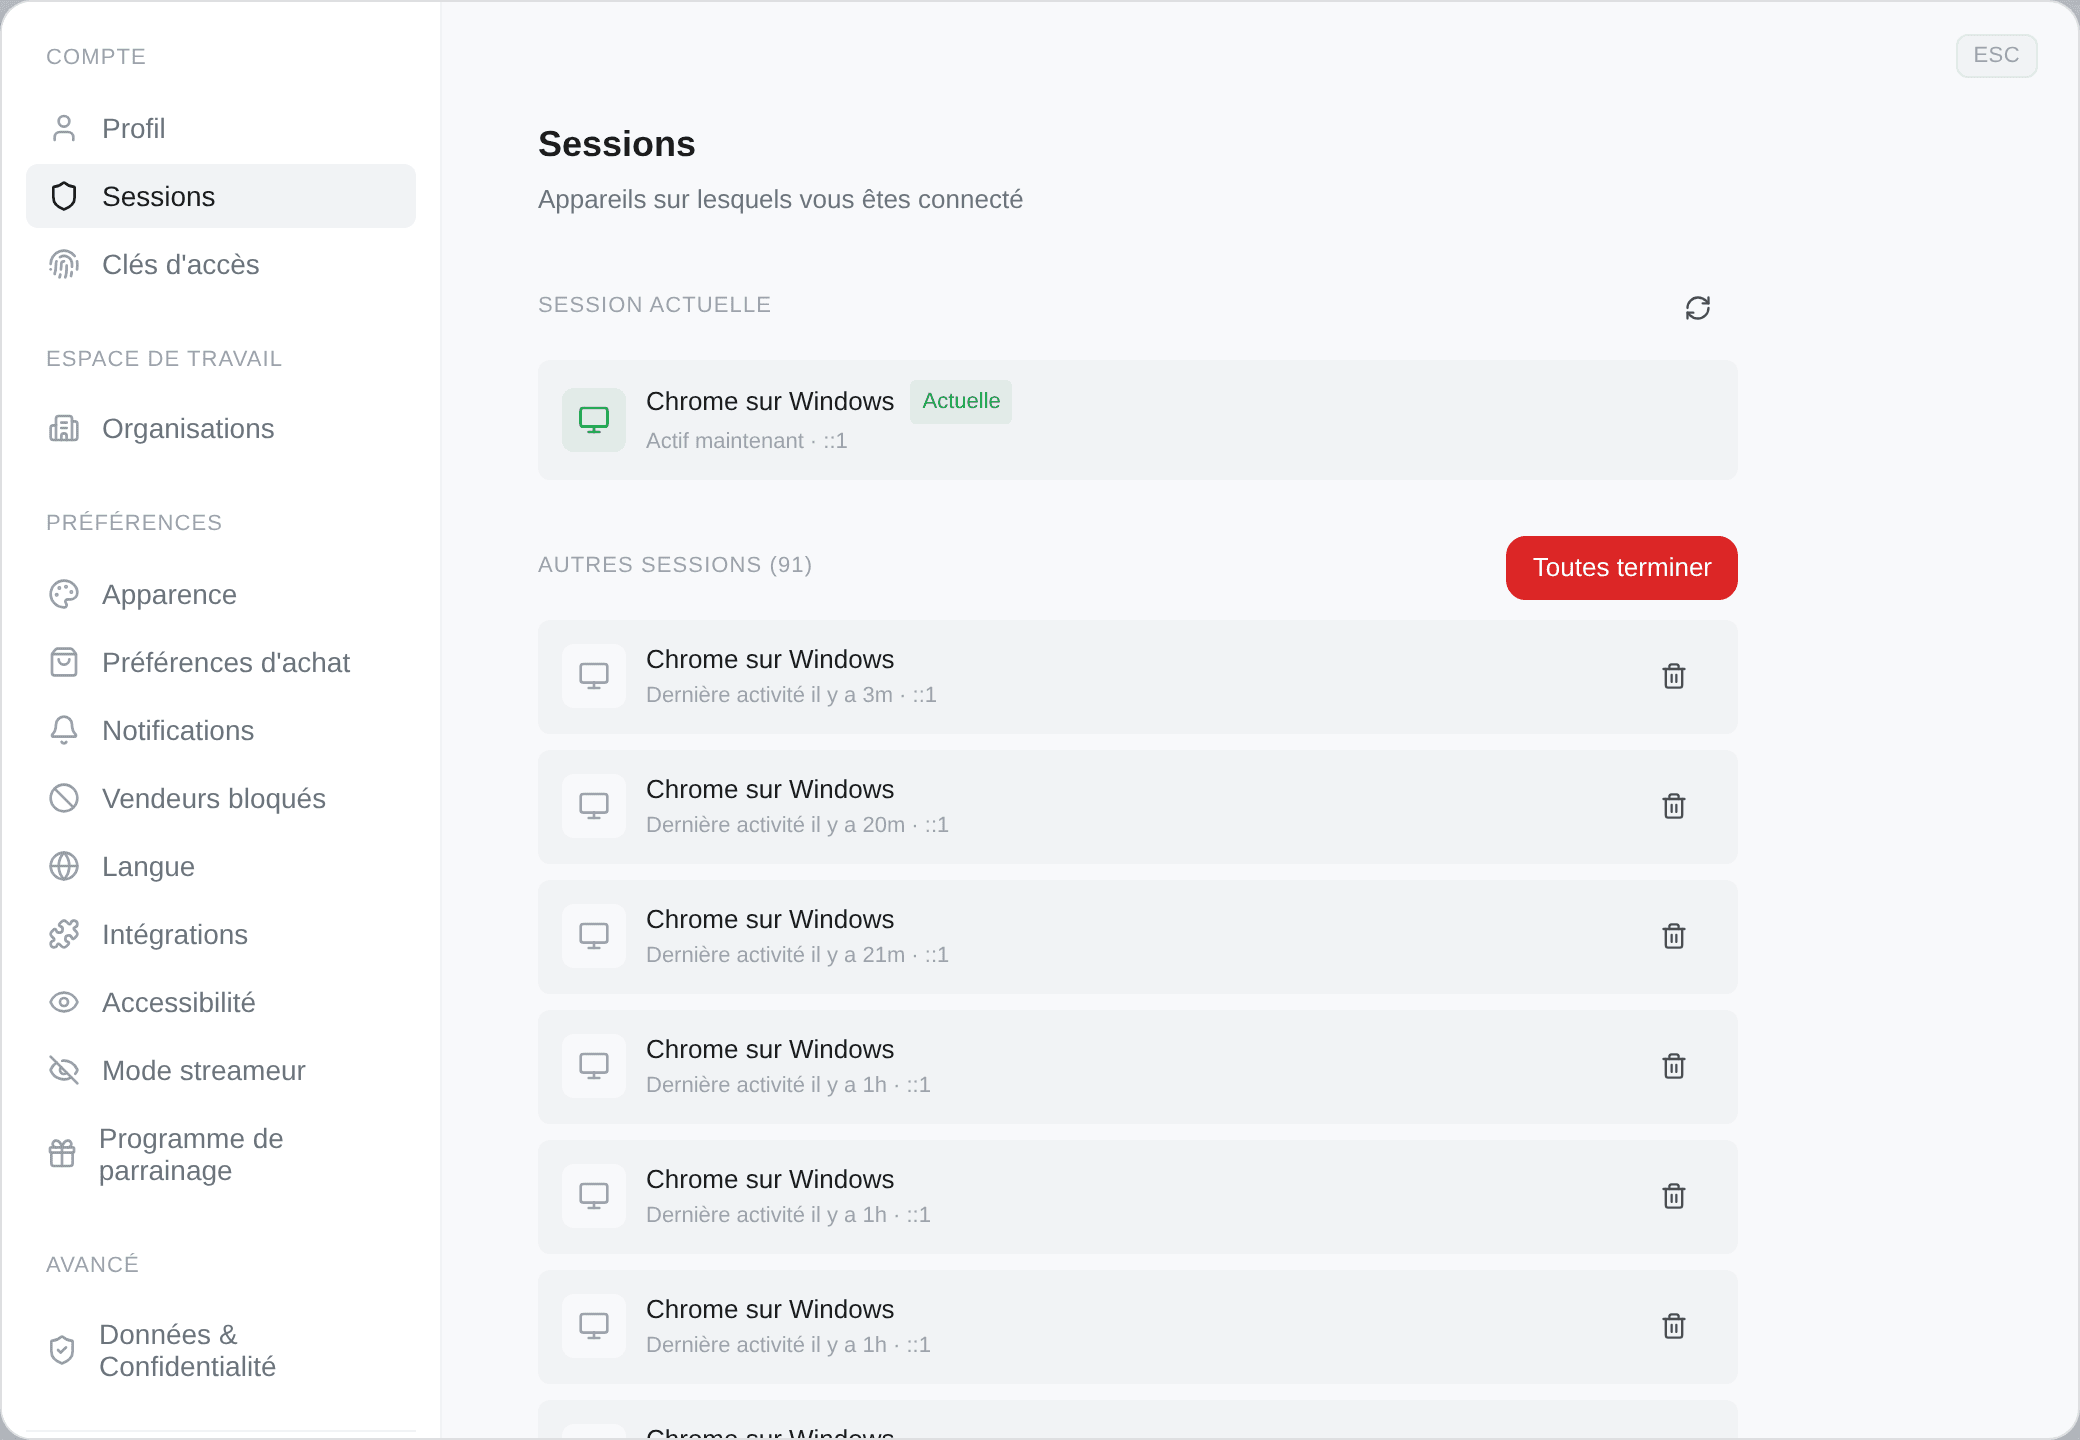Image resolution: width=2080 pixels, height=1440 pixels.
Task: Click the building icon for Organisations
Action: click(64, 428)
